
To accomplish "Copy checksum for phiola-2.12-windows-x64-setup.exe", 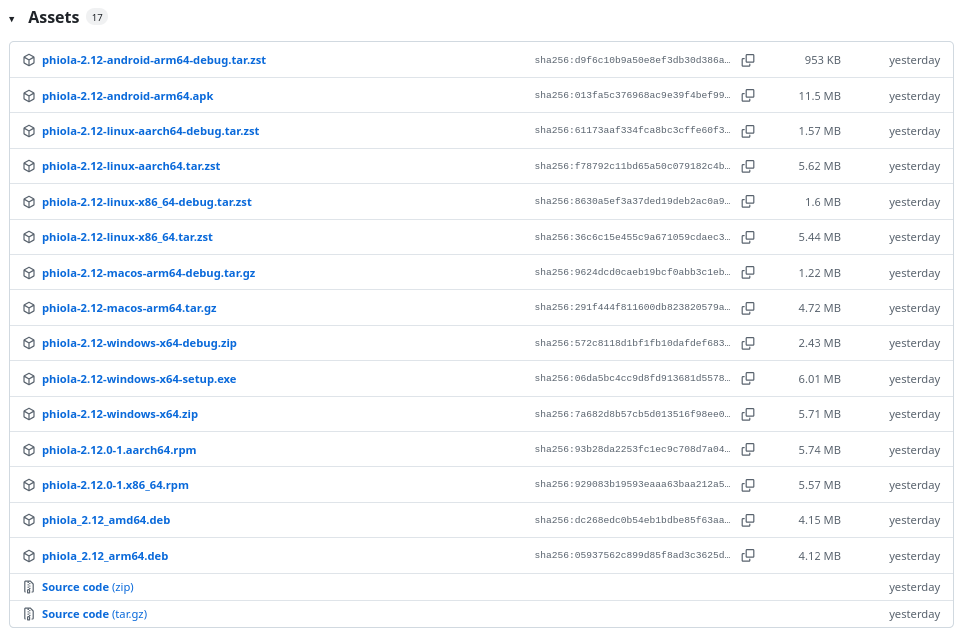I will pyautogui.click(x=748, y=378).
